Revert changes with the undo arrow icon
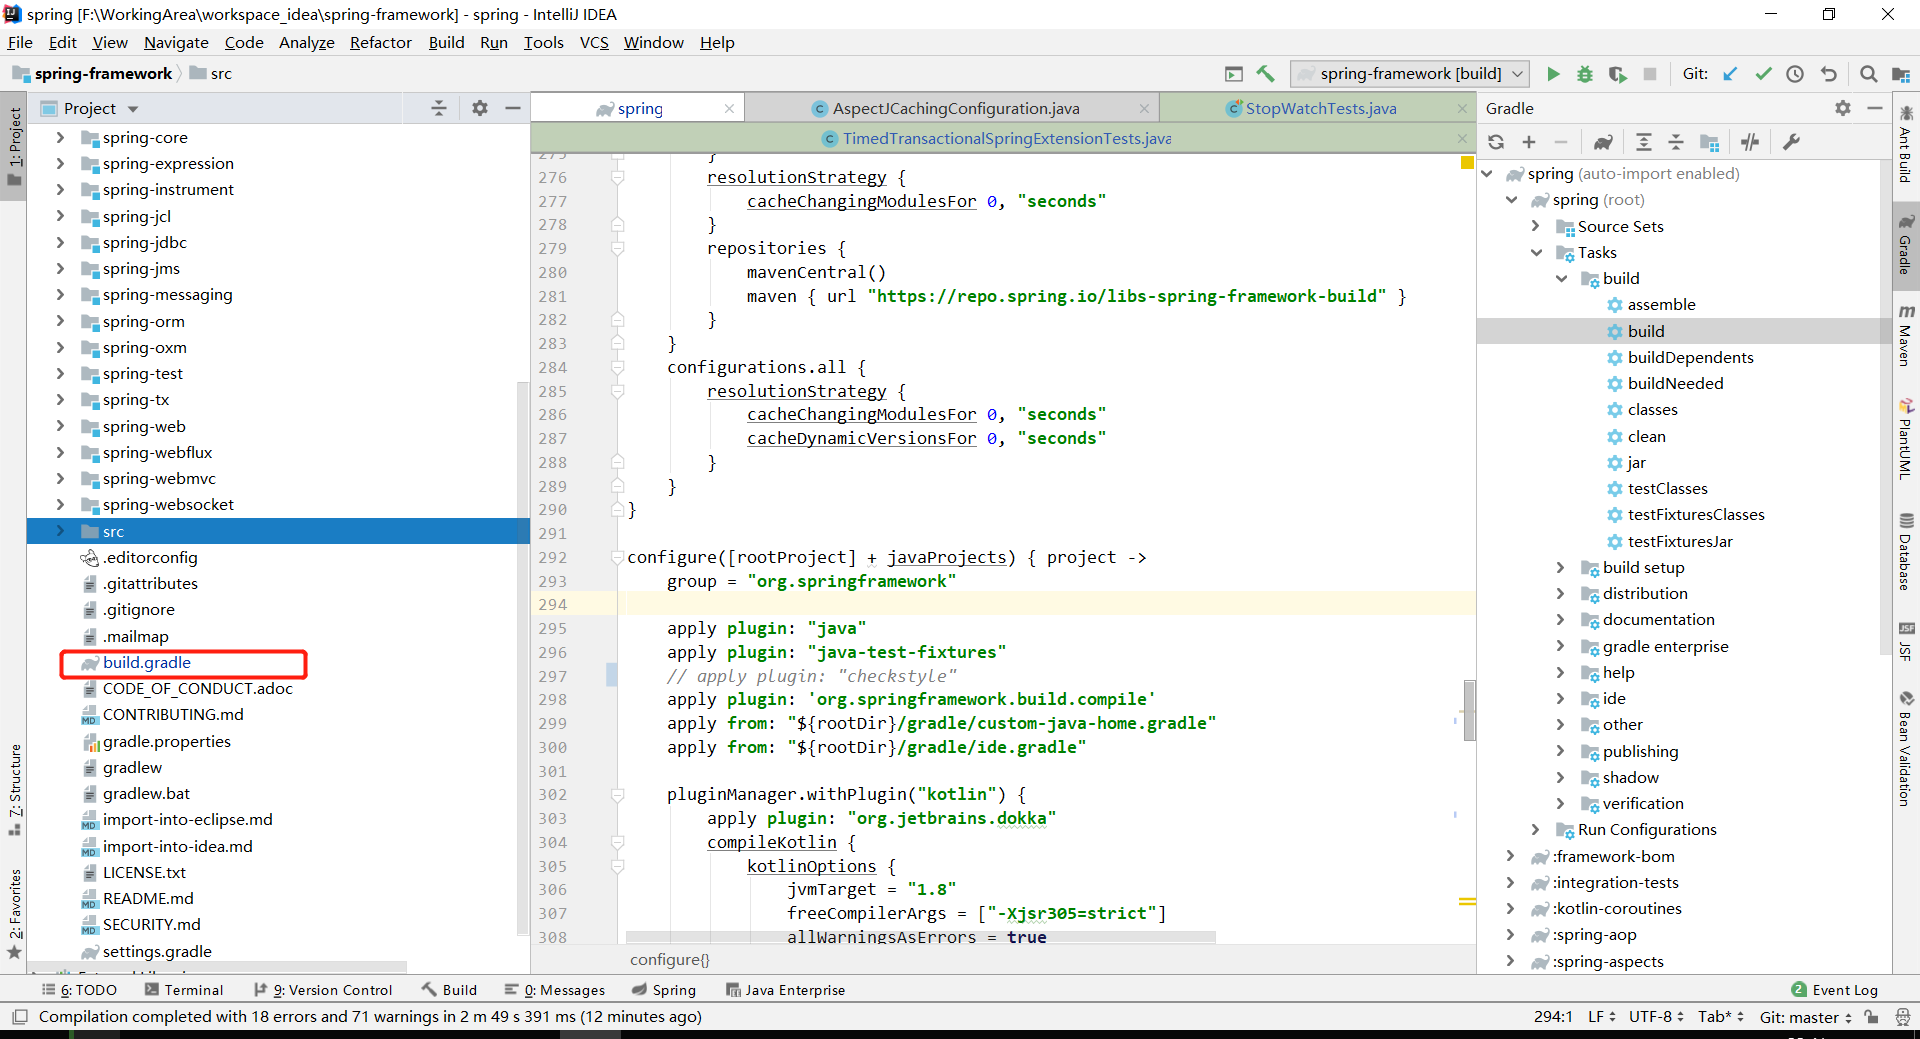Image resolution: width=1920 pixels, height=1039 pixels. pyautogui.click(x=1829, y=74)
